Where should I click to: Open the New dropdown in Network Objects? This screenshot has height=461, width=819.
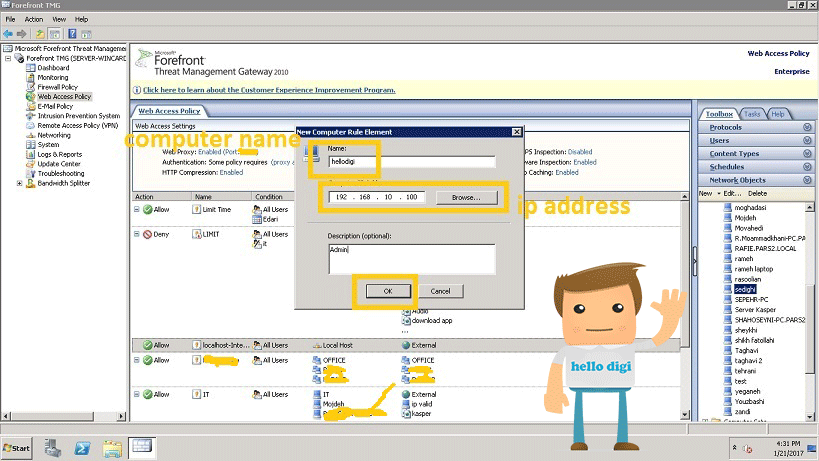coord(709,194)
